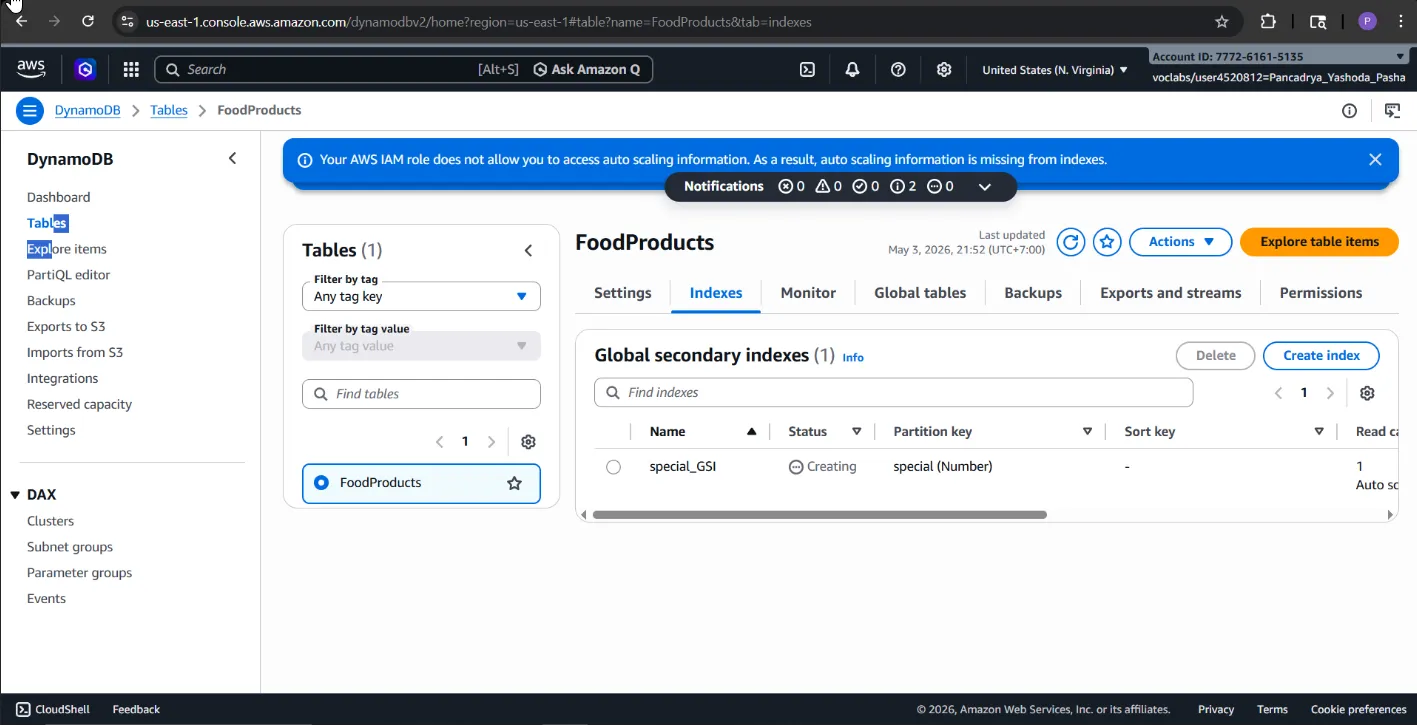Image resolution: width=1417 pixels, height=725 pixels.
Task: Collapse the Tables panel chevron
Action: pos(529,250)
